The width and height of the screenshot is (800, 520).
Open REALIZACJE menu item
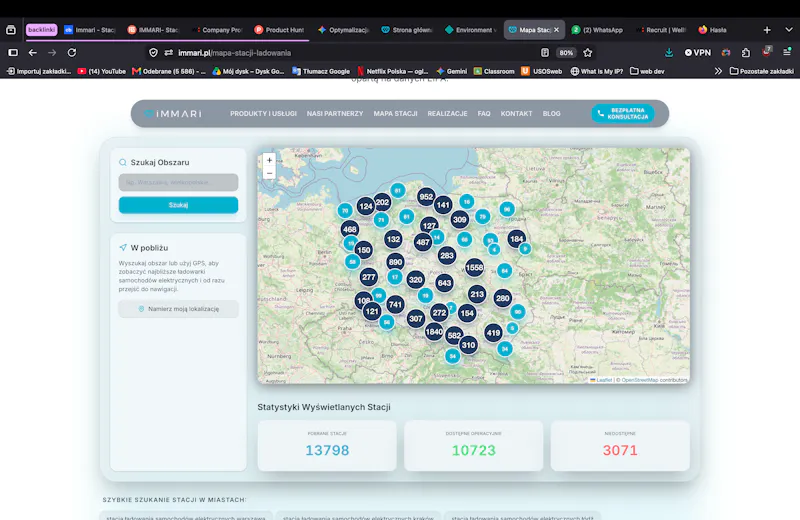pyautogui.click(x=447, y=114)
